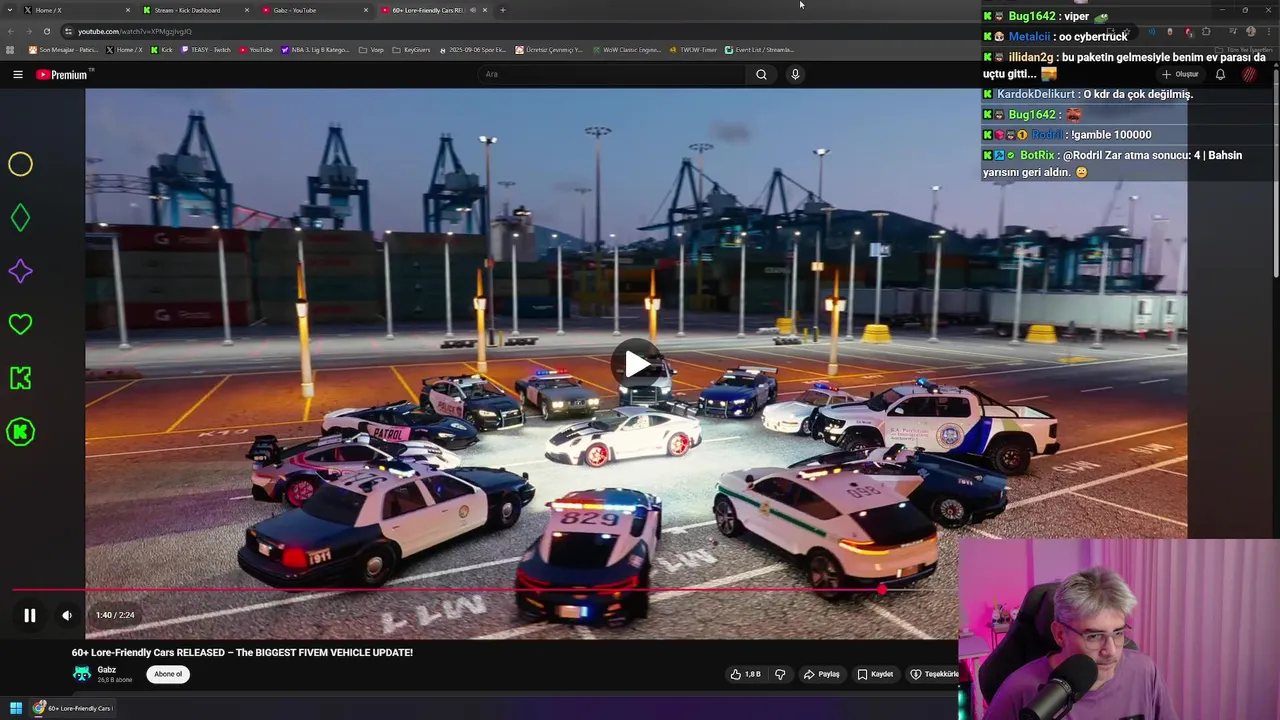Close the Gabz - YouTube tab
This screenshot has height=720, width=1280.
coord(366,10)
